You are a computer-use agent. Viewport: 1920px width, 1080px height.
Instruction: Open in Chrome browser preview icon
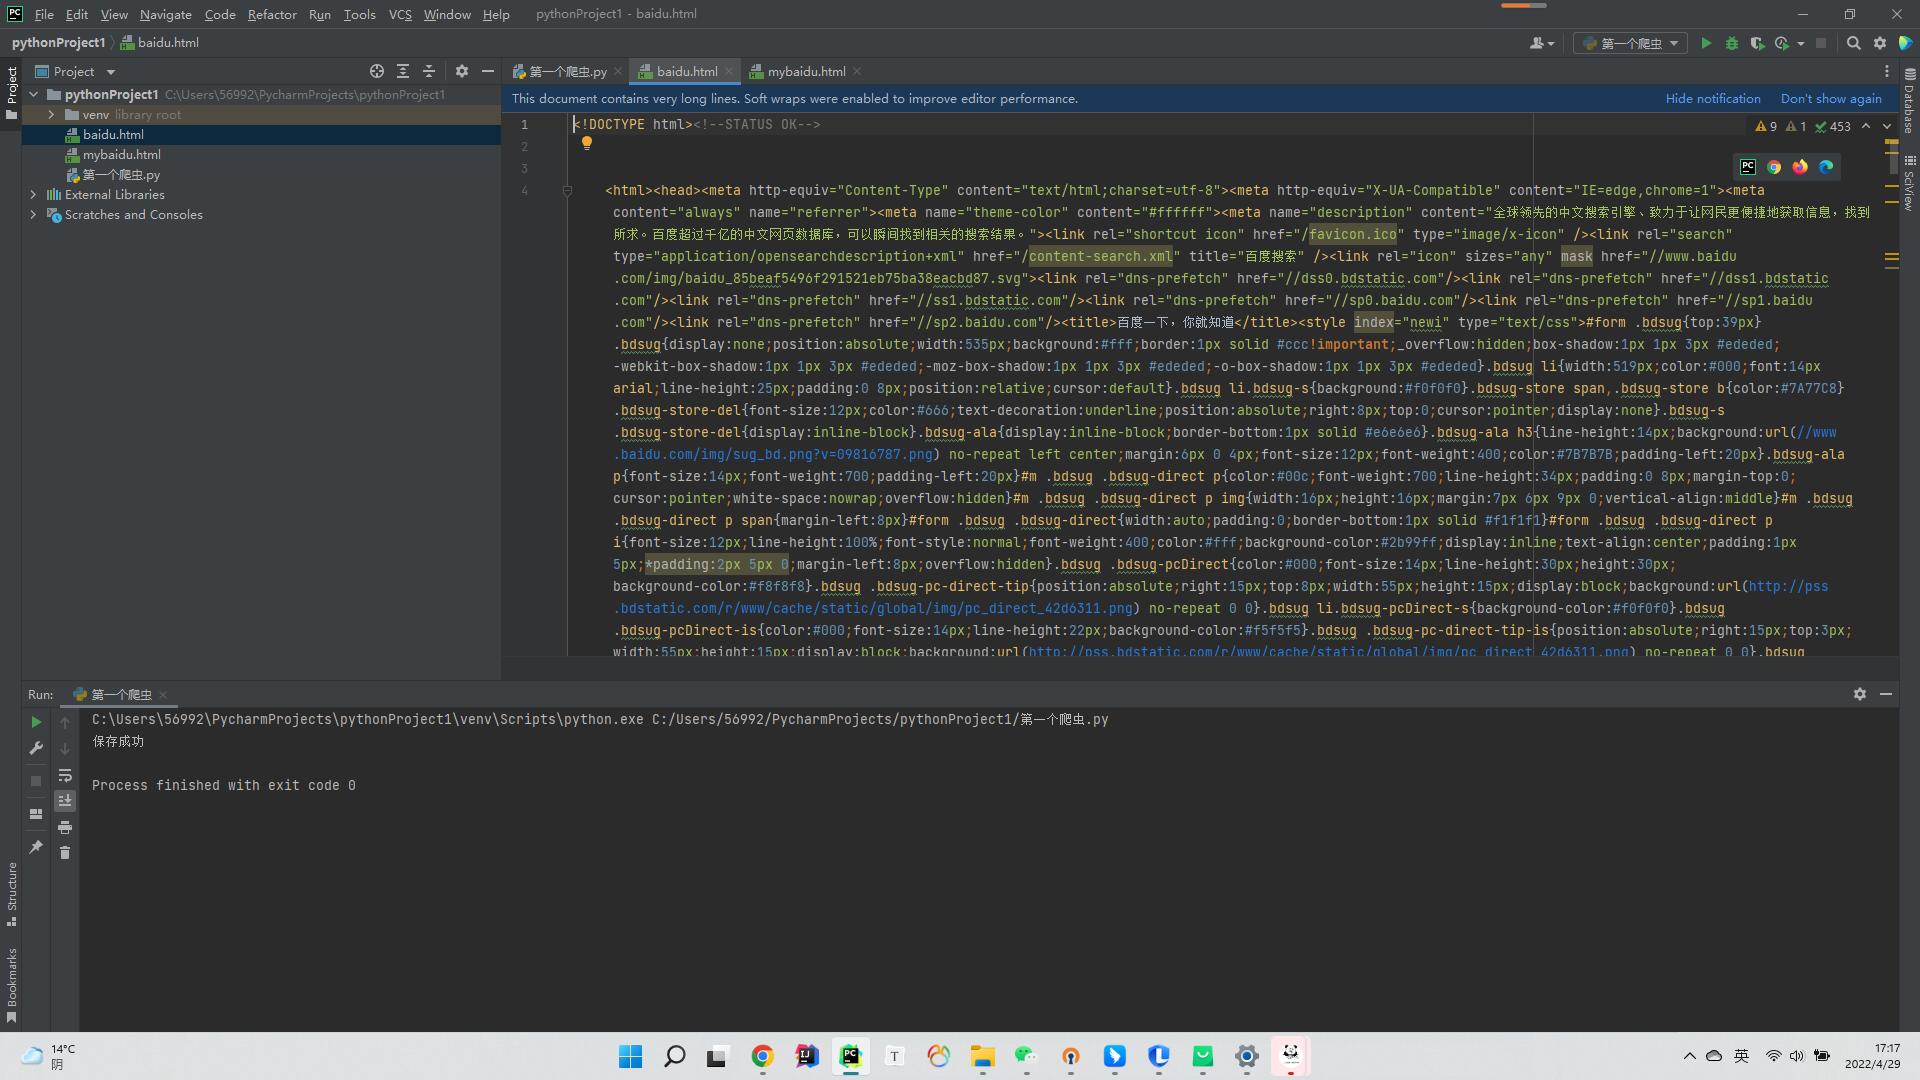click(x=1774, y=167)
